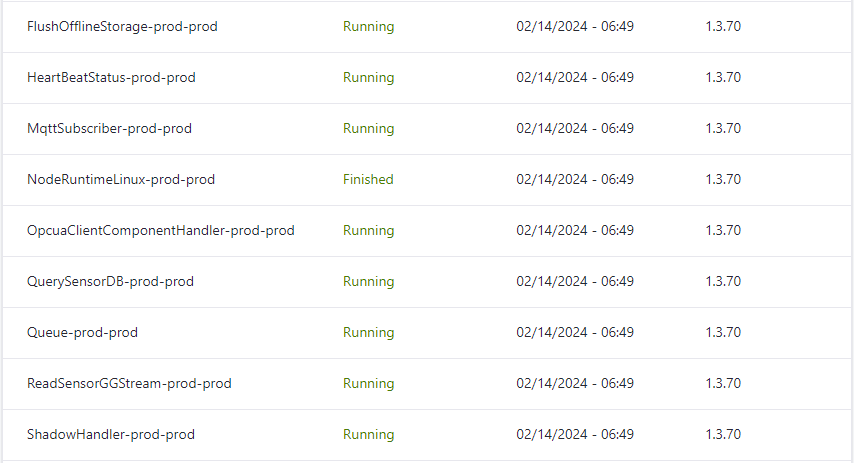Click the date in the QuerySensorDB-prod-prod row

pyautogui.click(x=575, y=282)
